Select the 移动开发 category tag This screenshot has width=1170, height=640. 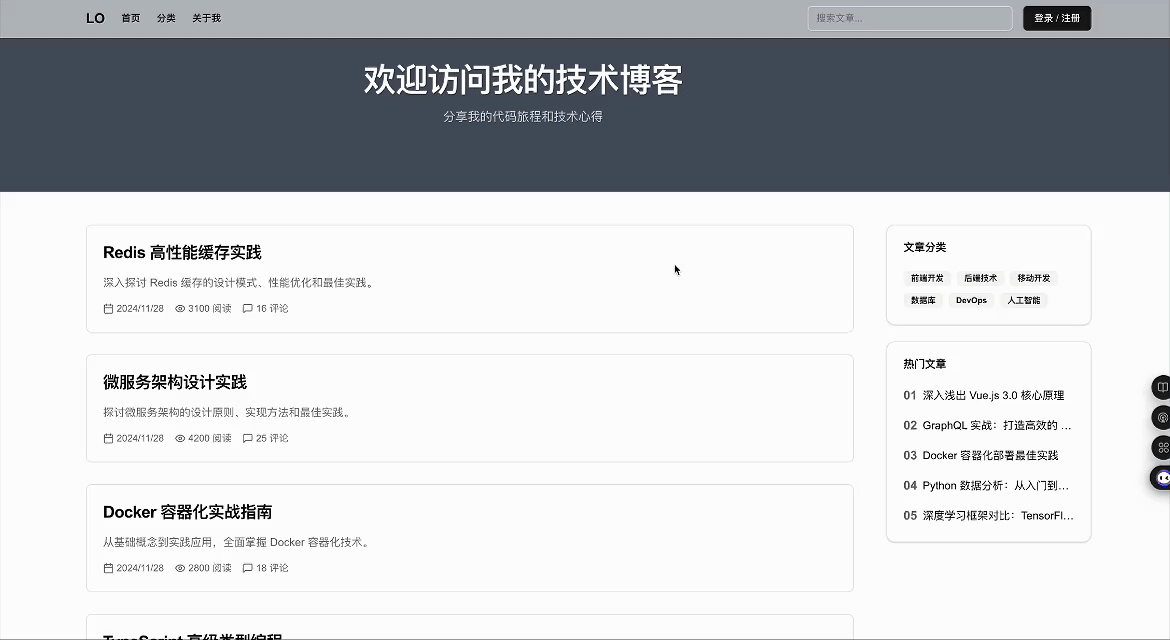pos(1034,278)
